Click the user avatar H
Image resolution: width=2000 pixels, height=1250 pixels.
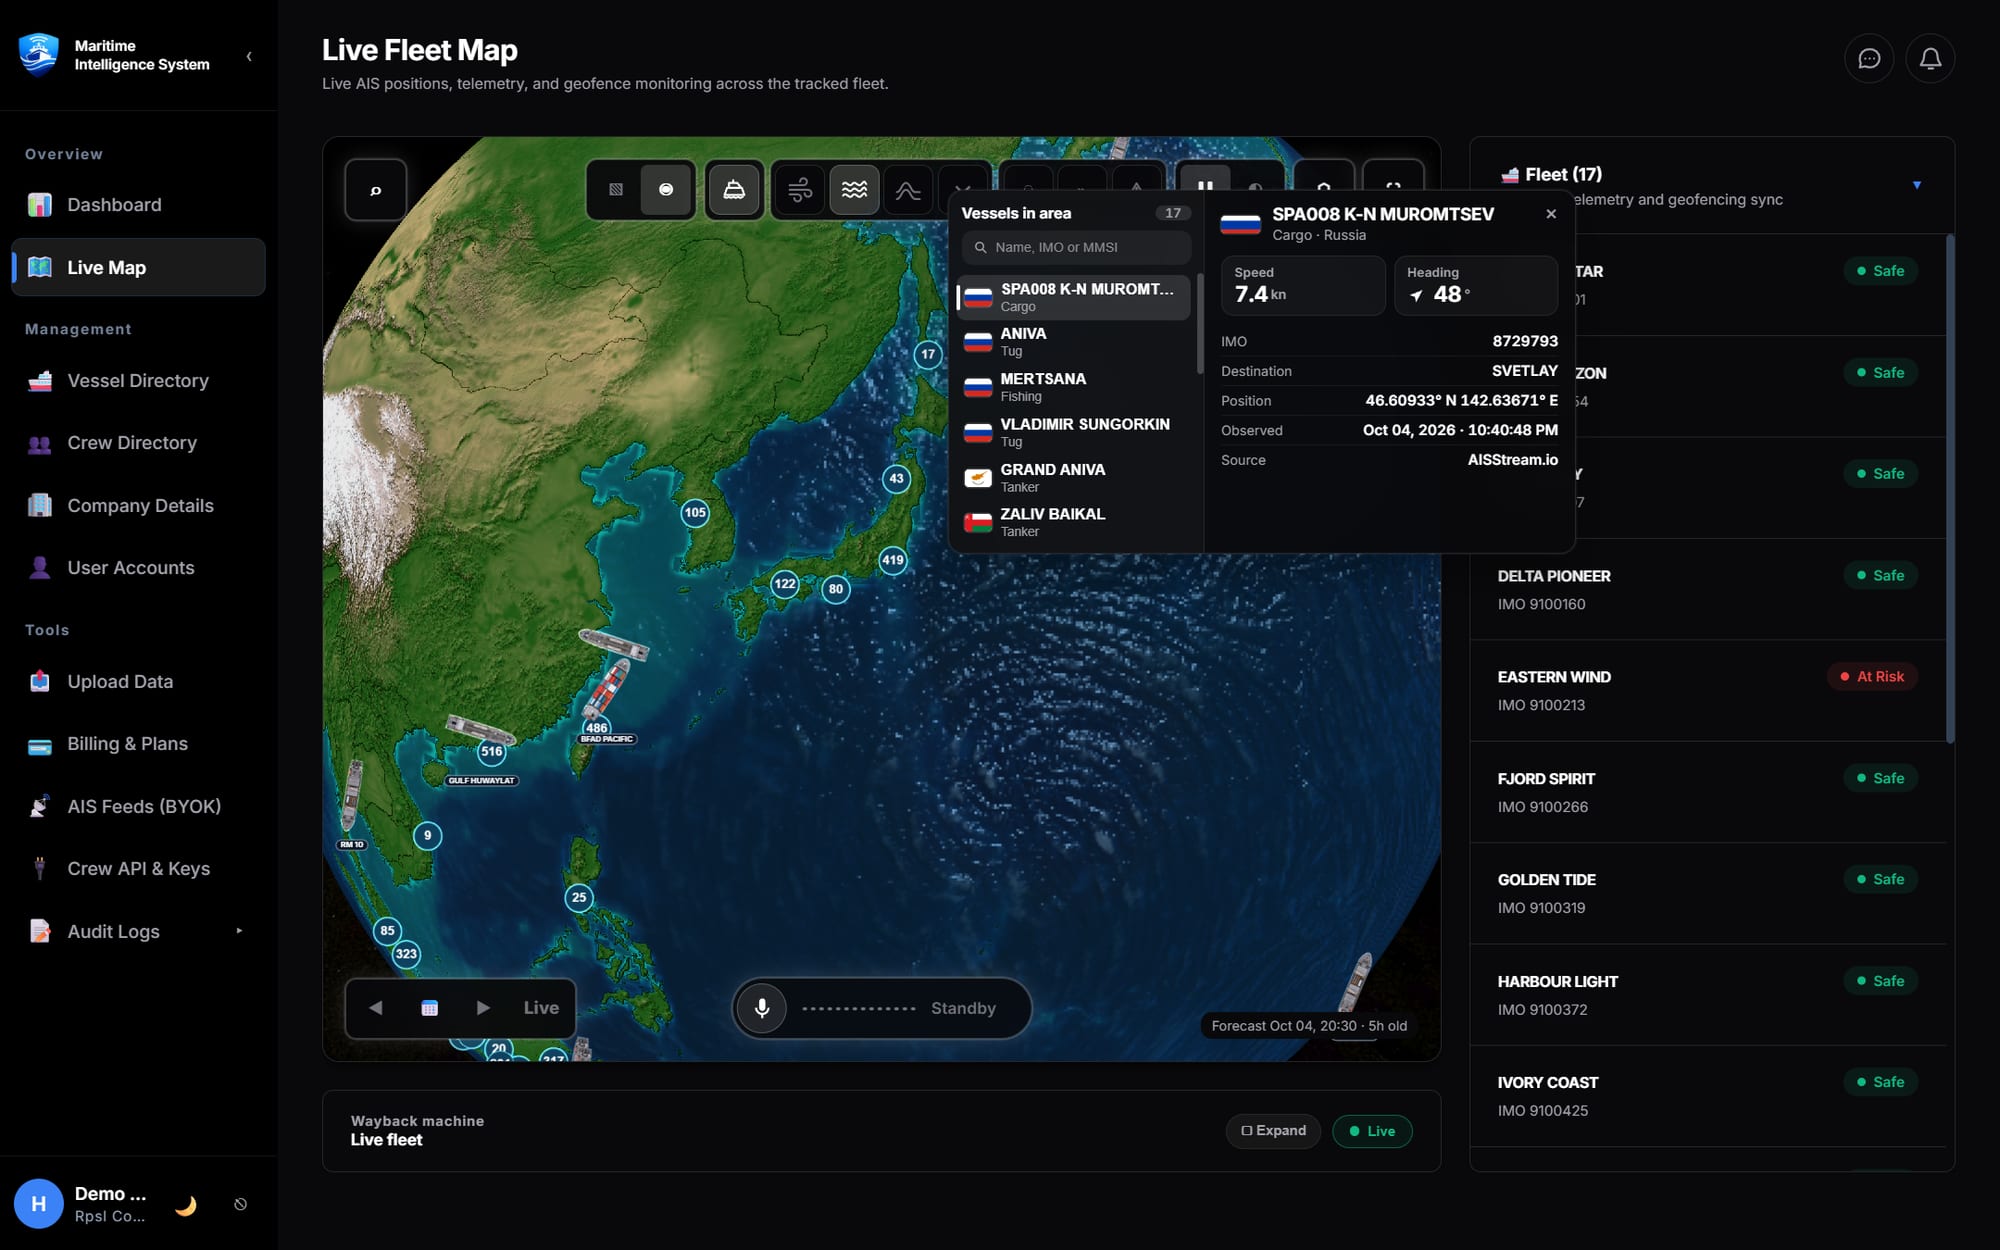(x=38, y=1203)
